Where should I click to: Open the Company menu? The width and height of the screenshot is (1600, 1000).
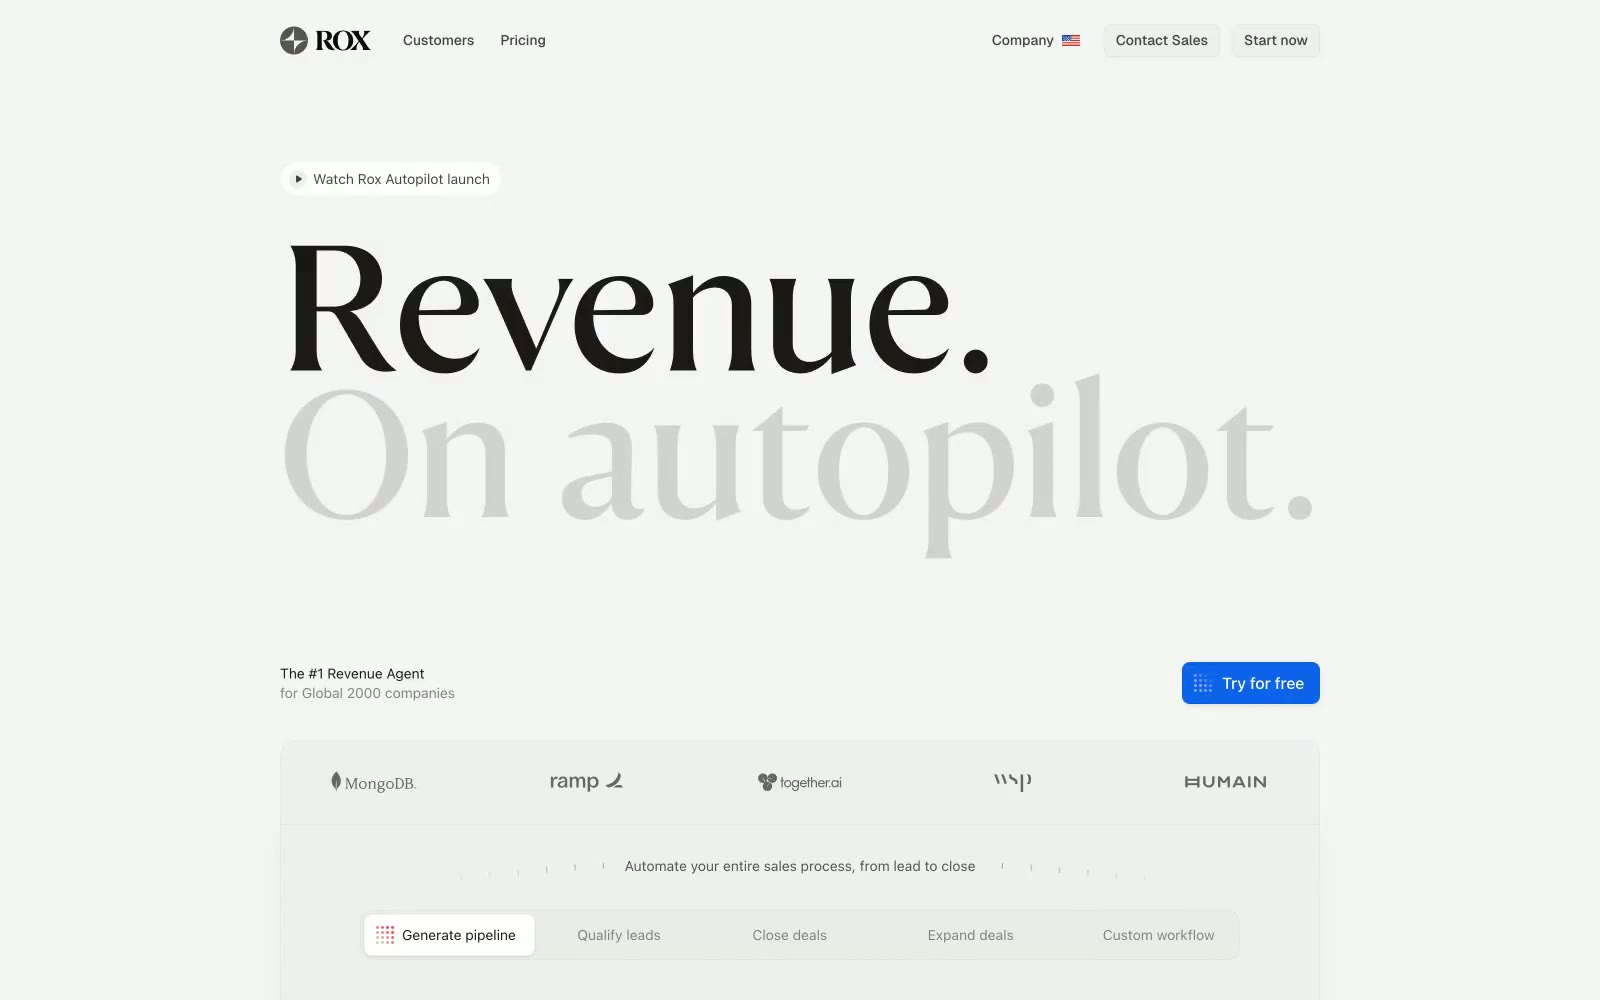click(x=1022, y=40)
